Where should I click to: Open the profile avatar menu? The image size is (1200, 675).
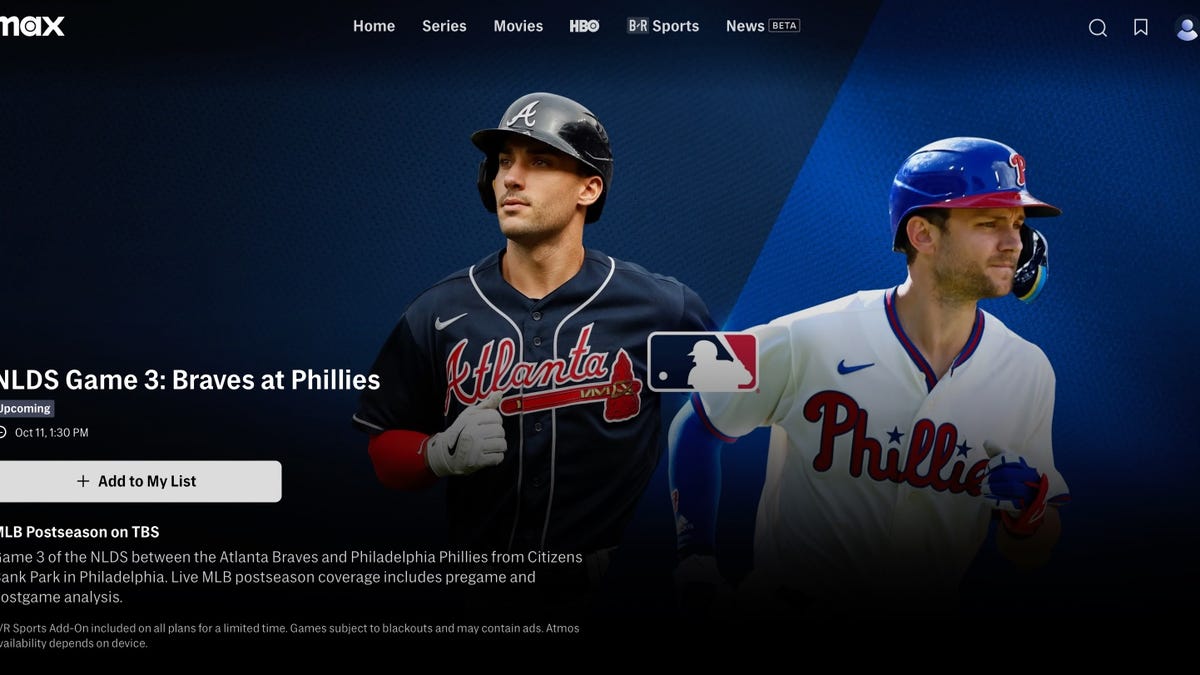pos(1187,27)
